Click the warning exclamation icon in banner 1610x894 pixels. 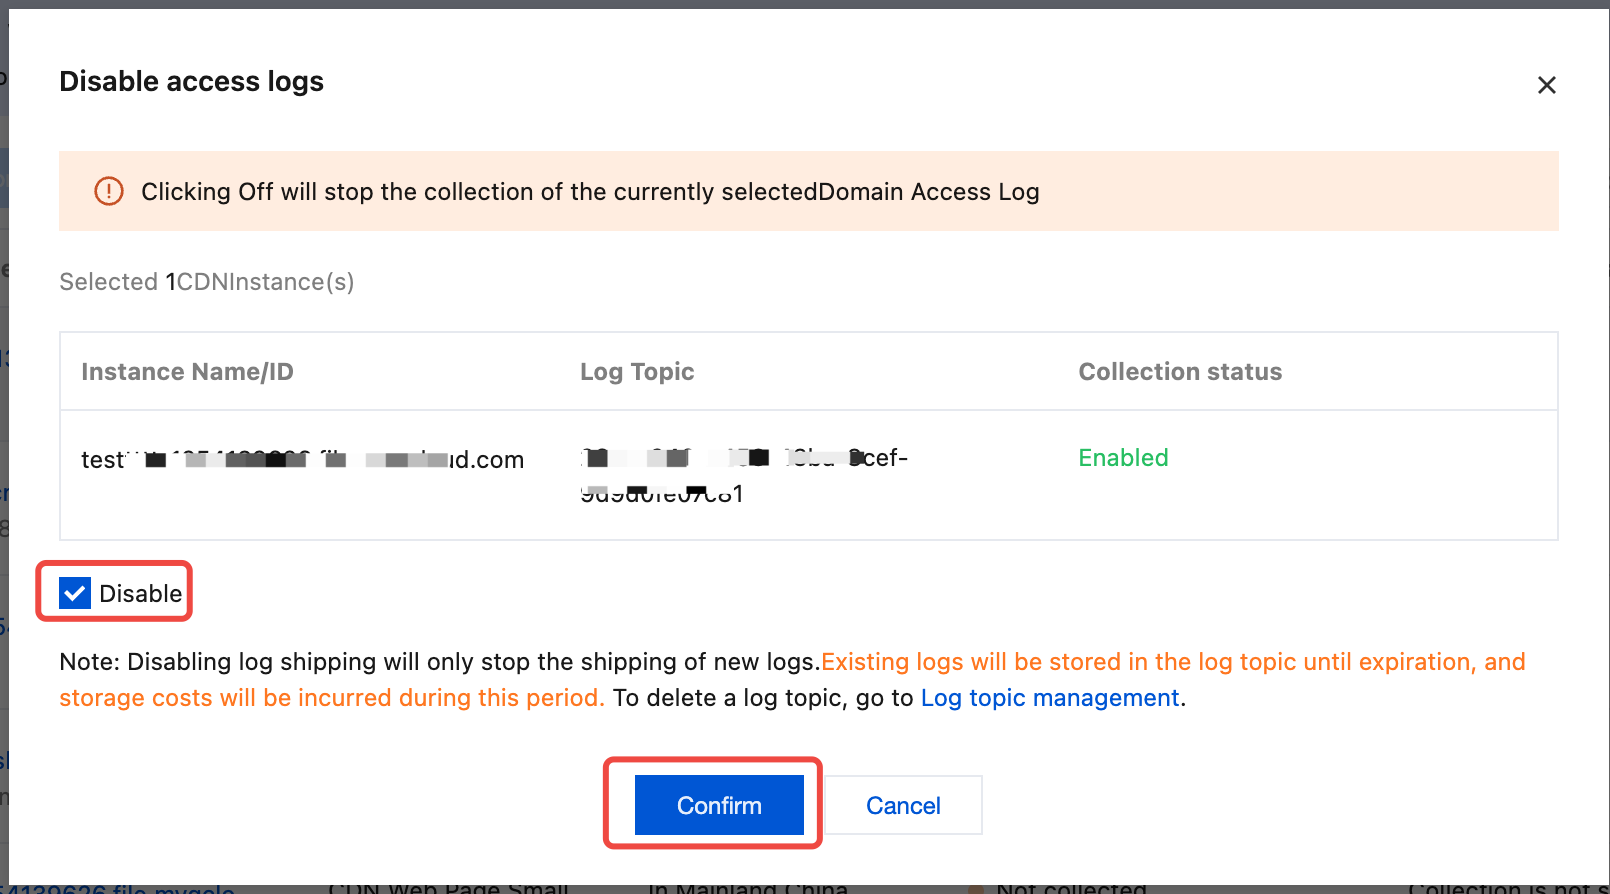109,191
